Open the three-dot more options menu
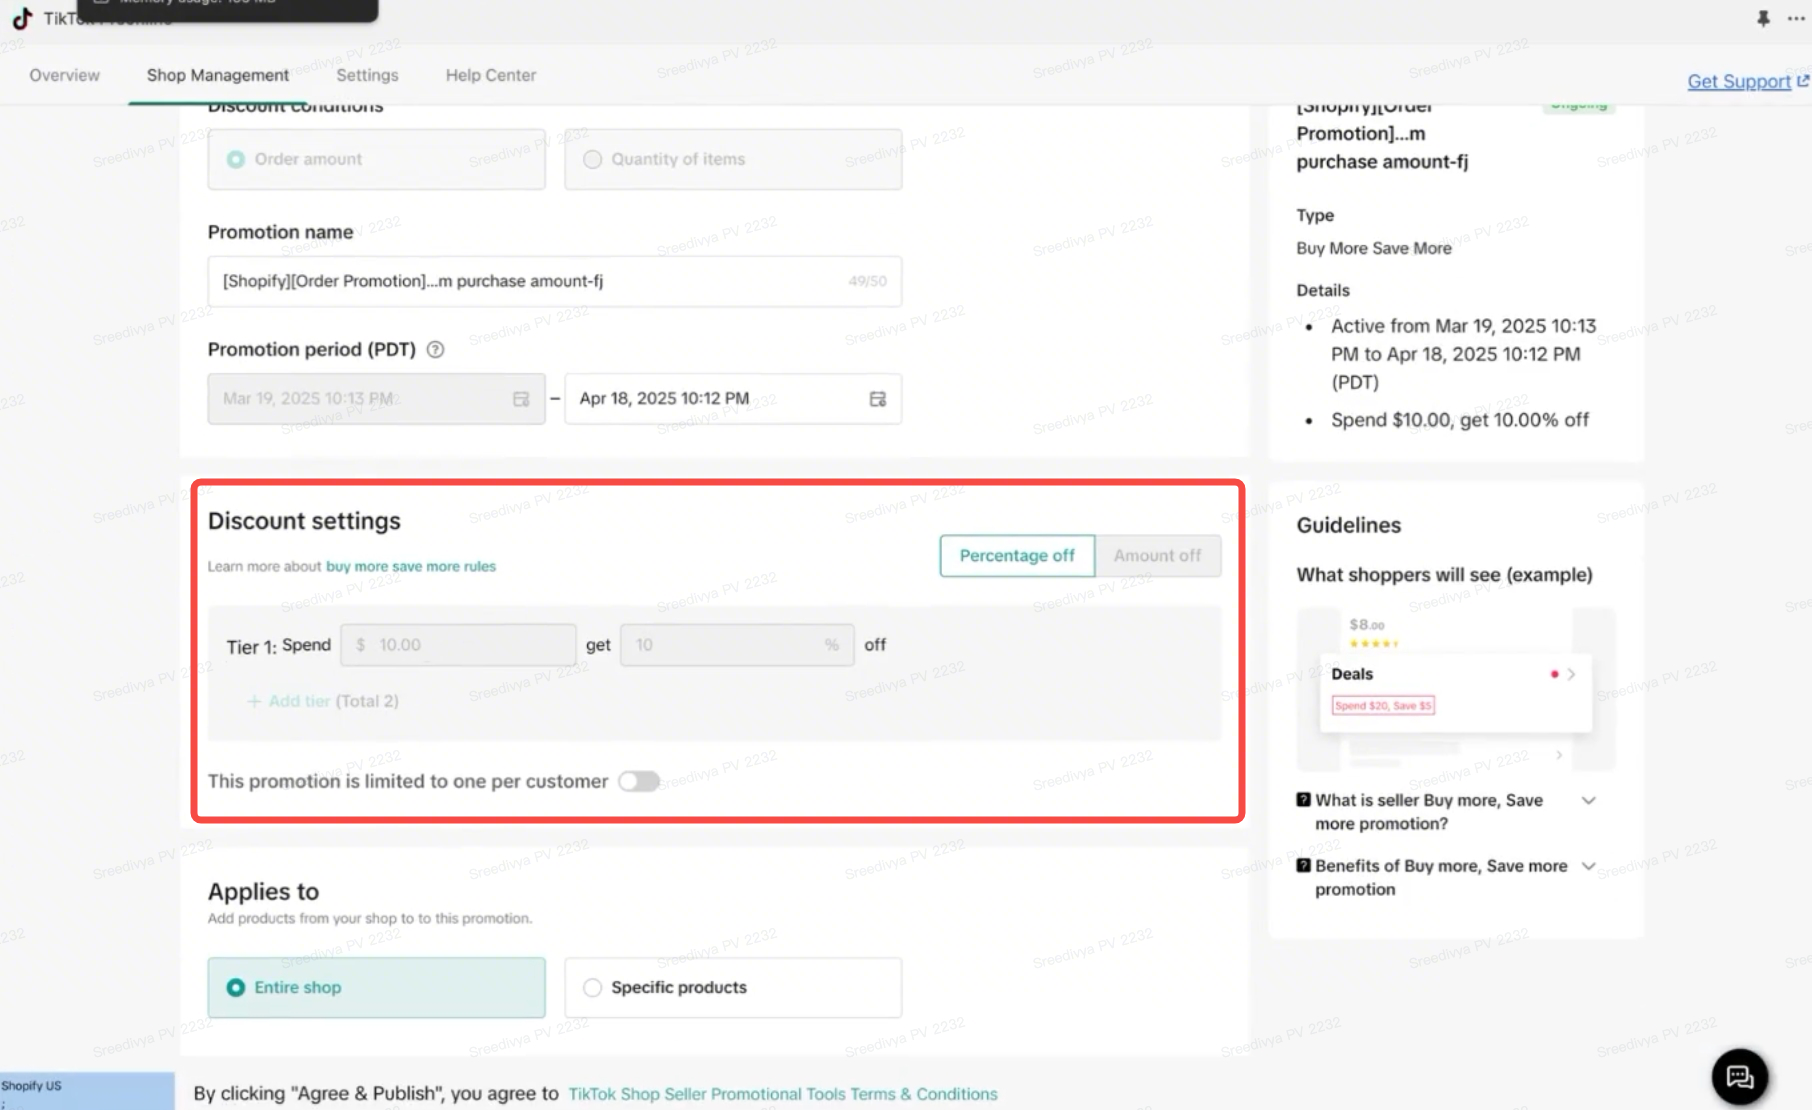 (x=1796, y=18)
